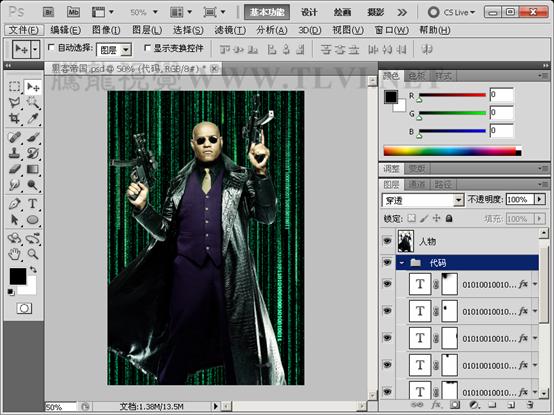Hide the fourth 0101 text layer
The width and height of the screenshot is (554, 415).
(x=387, y=365)
